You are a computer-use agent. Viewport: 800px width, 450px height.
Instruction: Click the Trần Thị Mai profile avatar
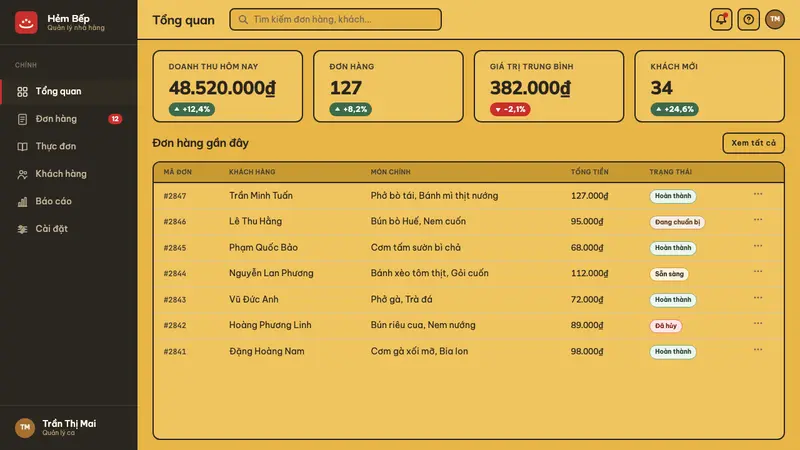25,428
